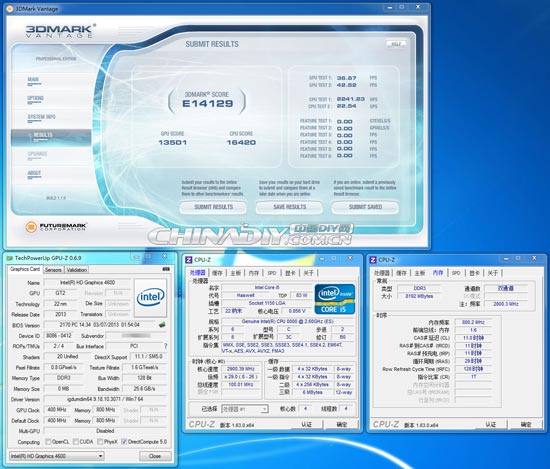
Task: Click the HELP button in 3DMark Vantage
Action: pyautogui.click(x=396, y=44)
